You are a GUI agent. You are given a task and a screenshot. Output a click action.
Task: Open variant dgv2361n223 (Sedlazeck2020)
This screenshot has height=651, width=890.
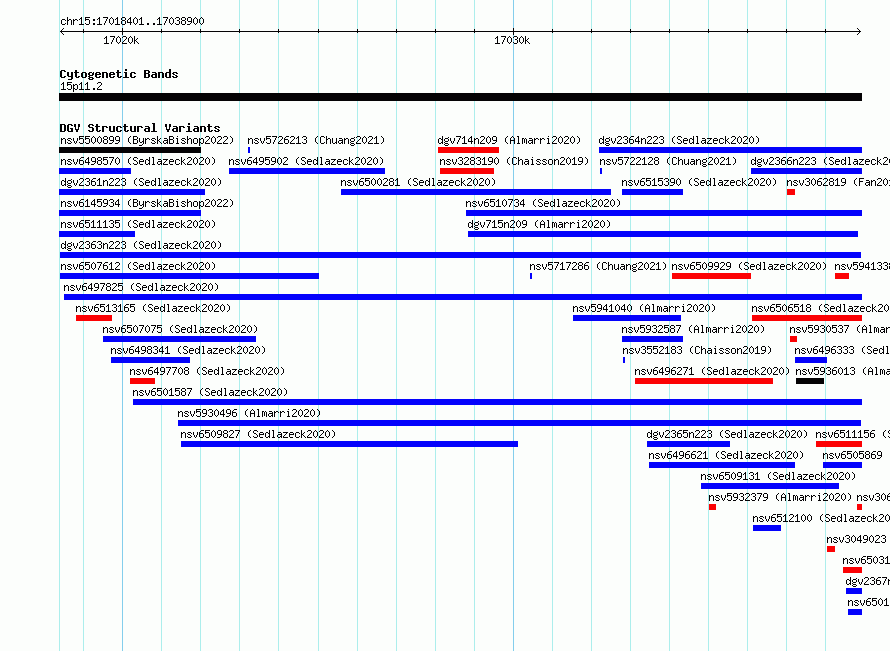click(x=141, y=182)
